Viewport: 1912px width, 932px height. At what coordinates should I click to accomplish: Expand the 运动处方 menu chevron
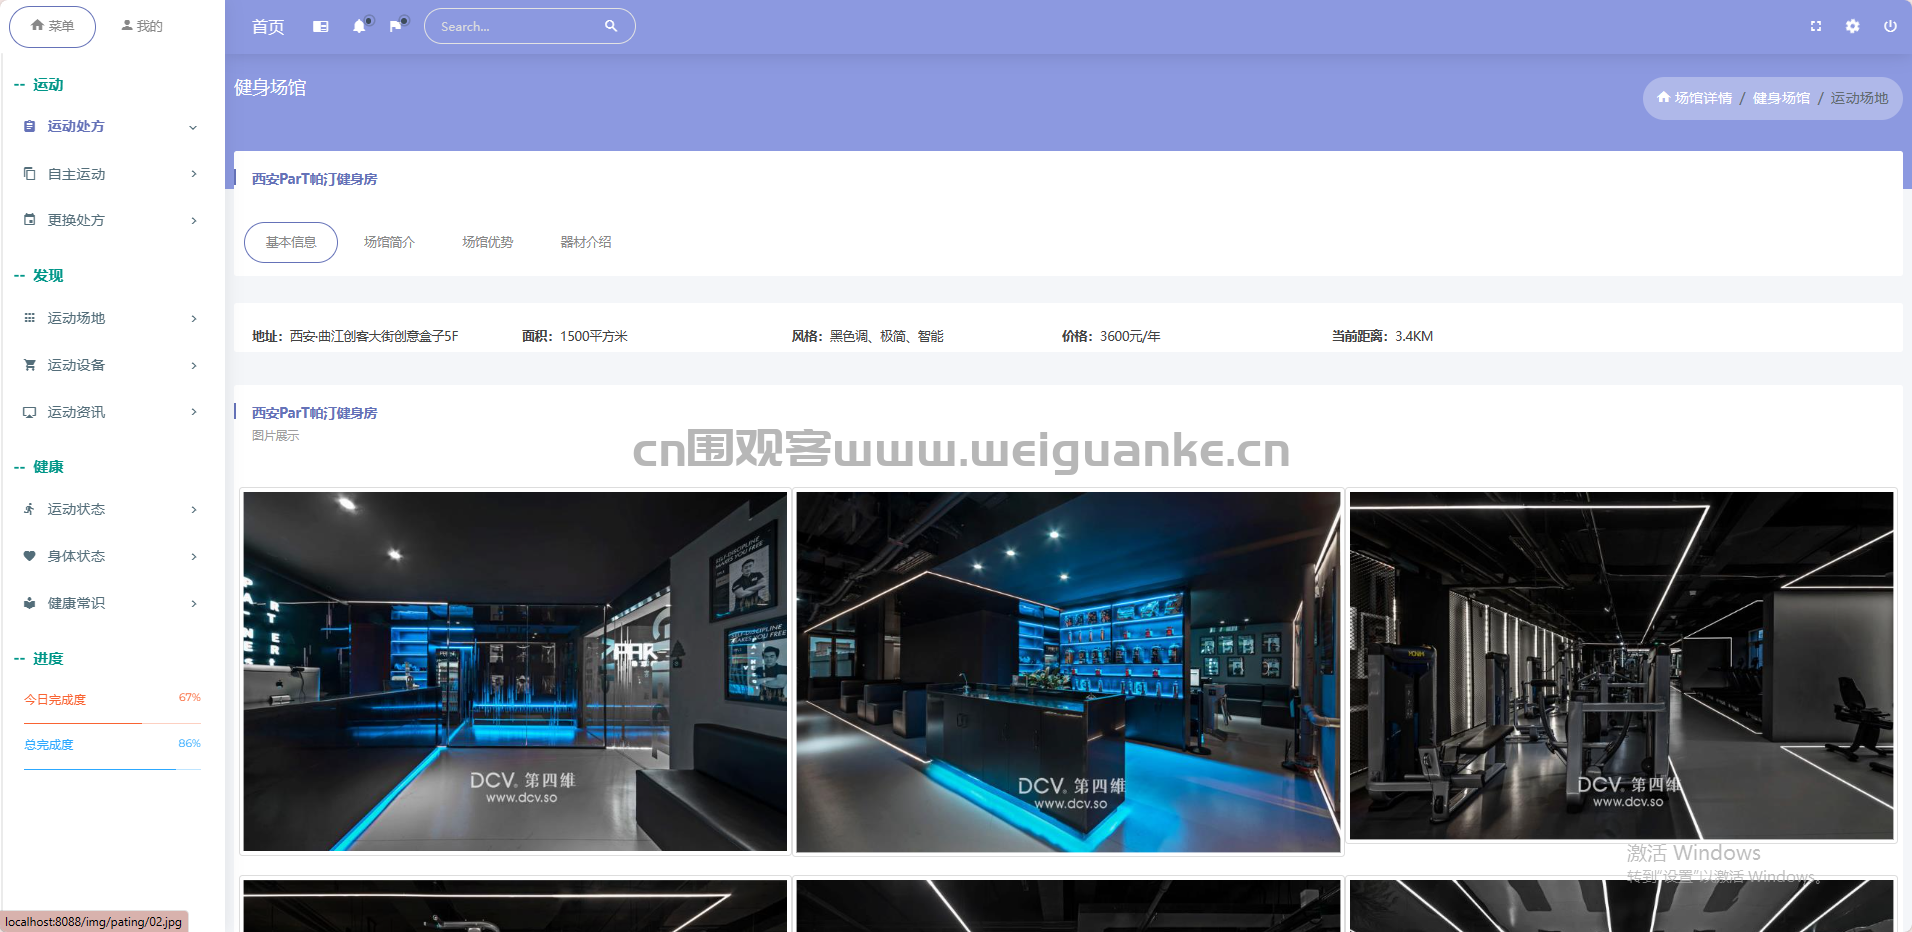193,127
